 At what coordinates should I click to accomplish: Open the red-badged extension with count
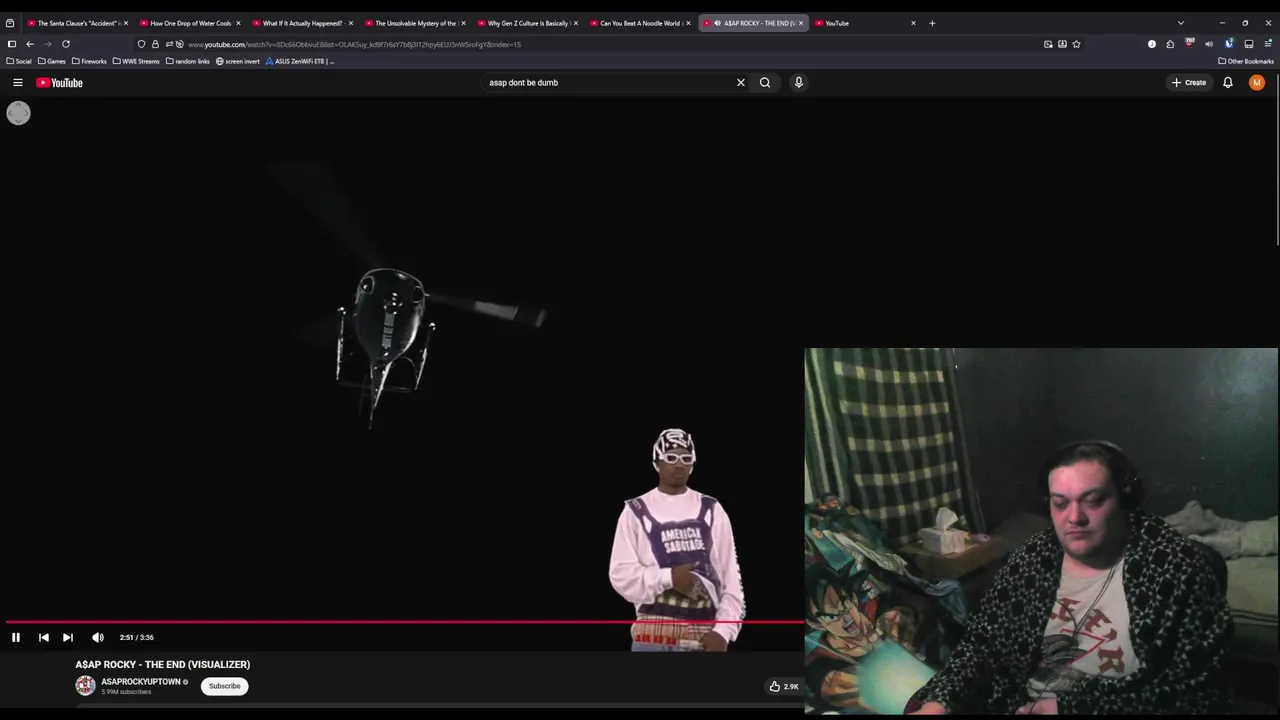click(1190, 43)
